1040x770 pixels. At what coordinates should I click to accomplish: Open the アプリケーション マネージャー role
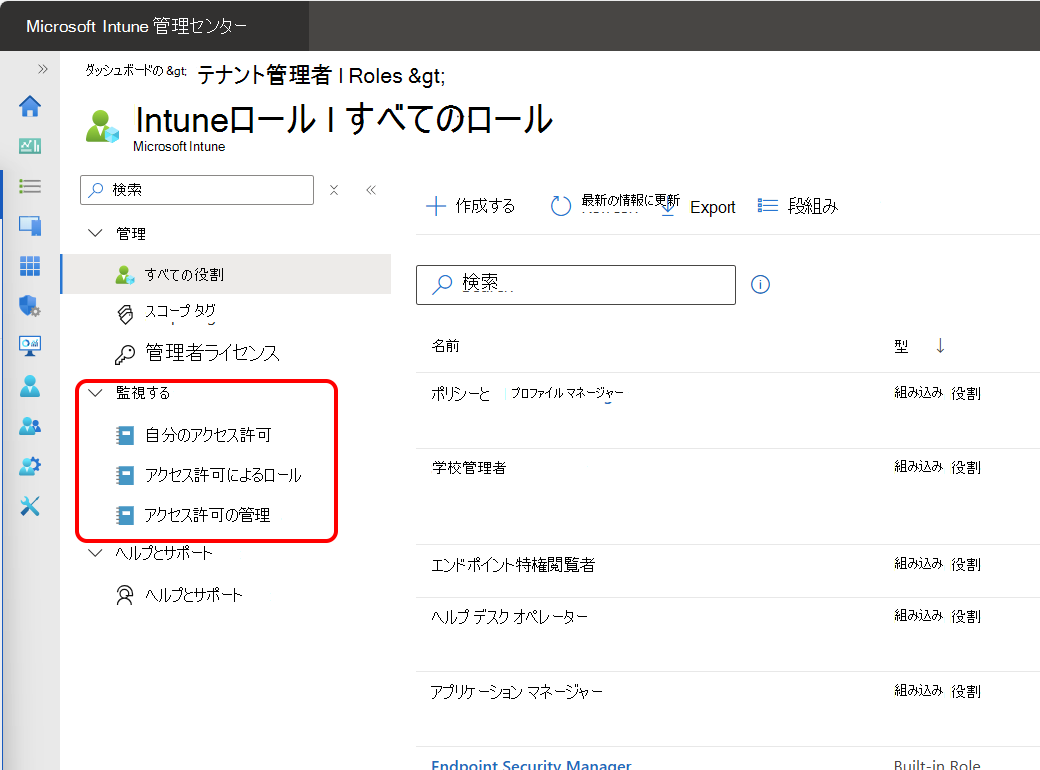tap(516, 692)
